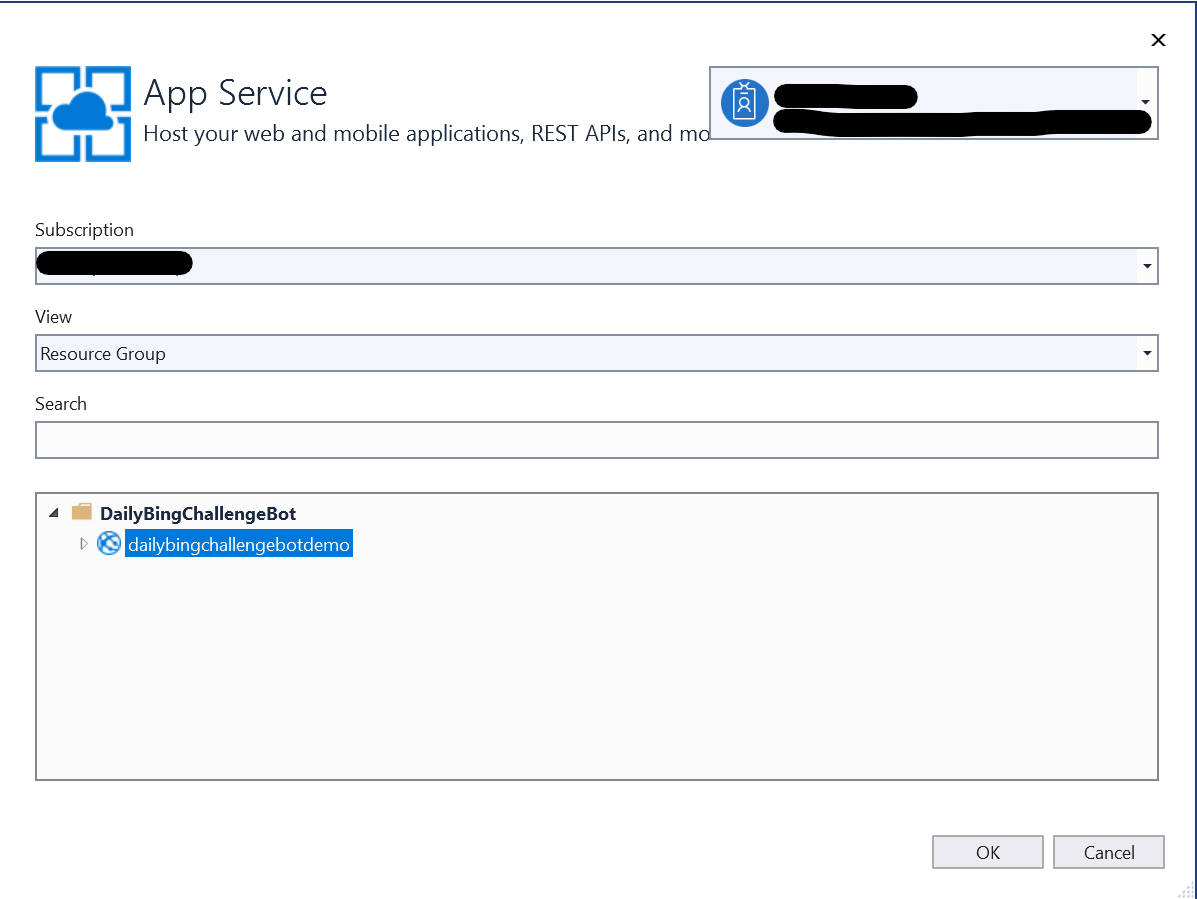Click the dailybingchallengebotdemo web app icon
The width and height of the screenshot is (1197, 899).
108,544
